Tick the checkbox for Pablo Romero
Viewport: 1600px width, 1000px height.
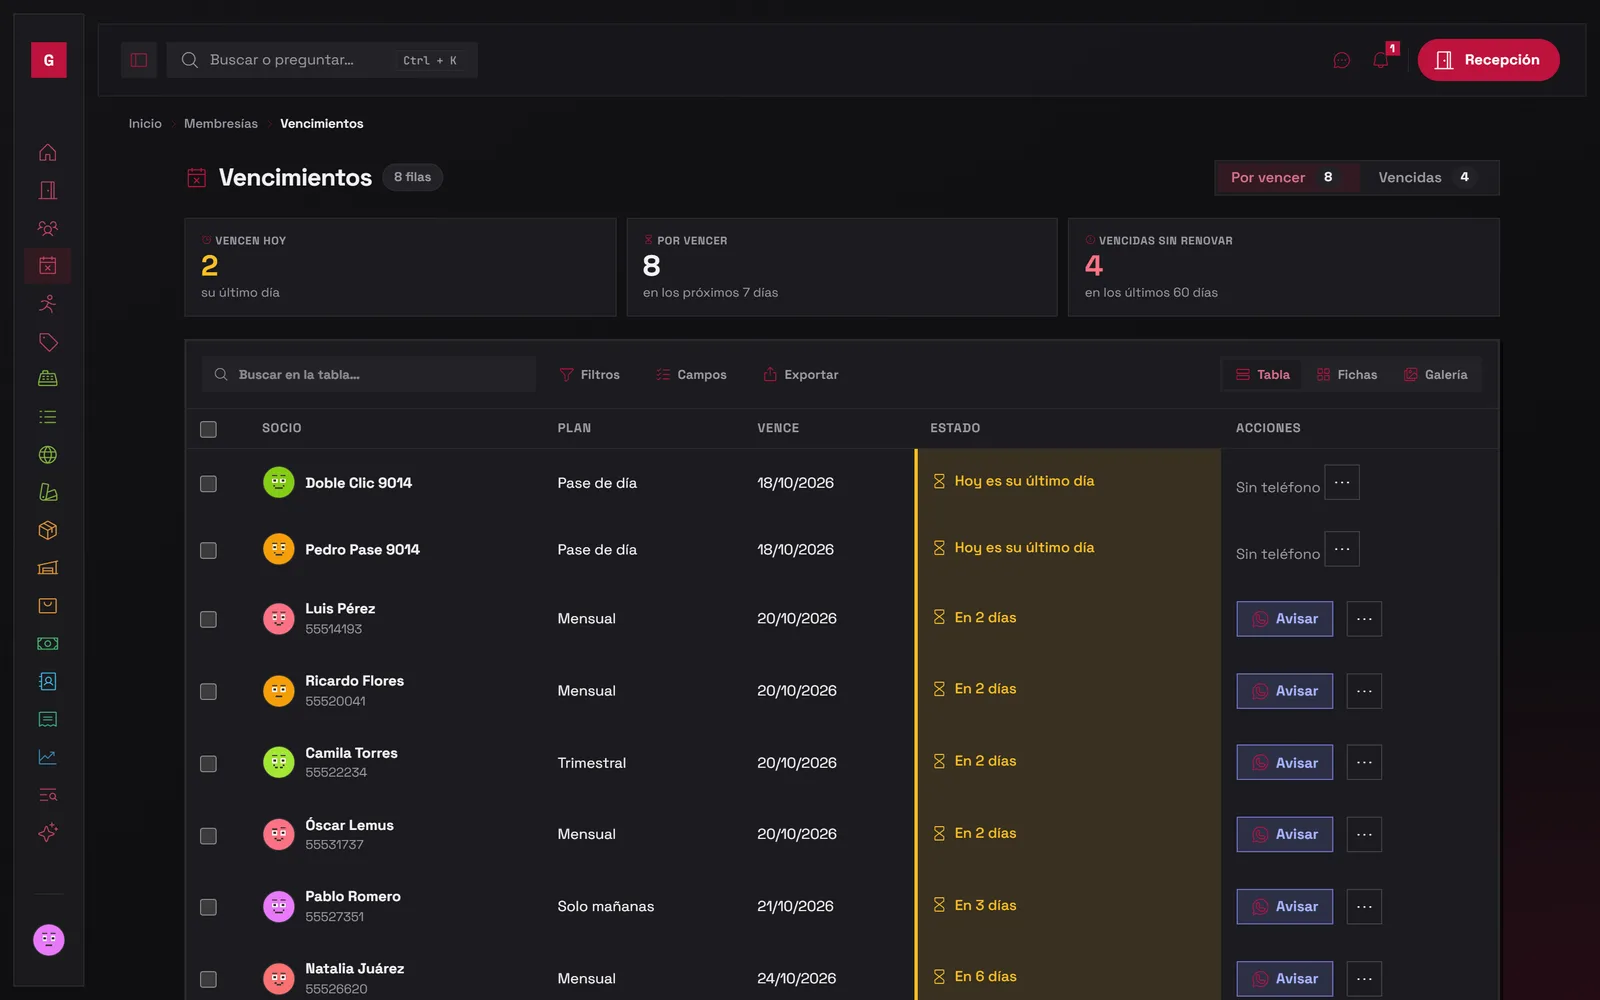[208, 907]
